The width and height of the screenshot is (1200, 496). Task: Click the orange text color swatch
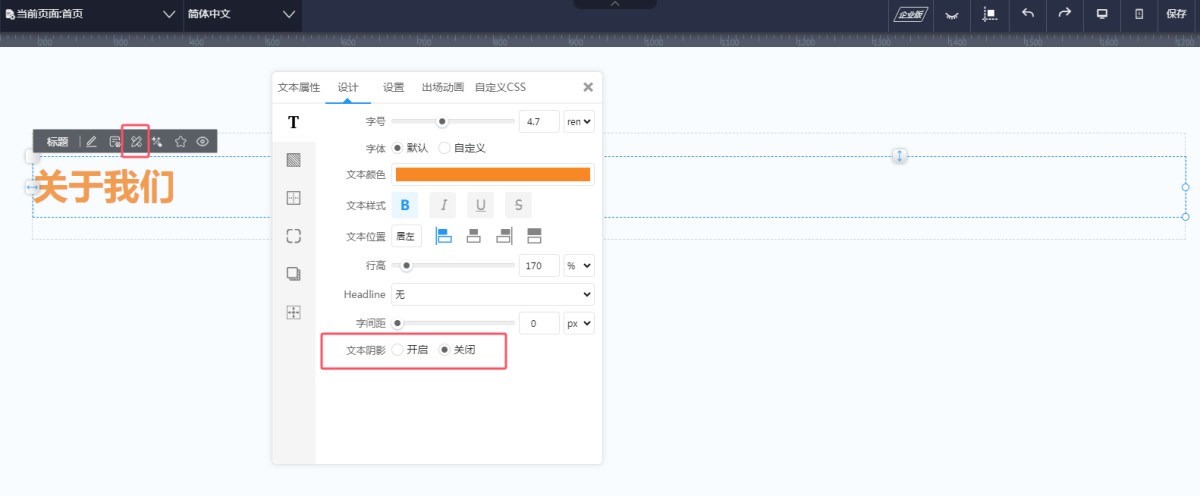click(492, 175)
